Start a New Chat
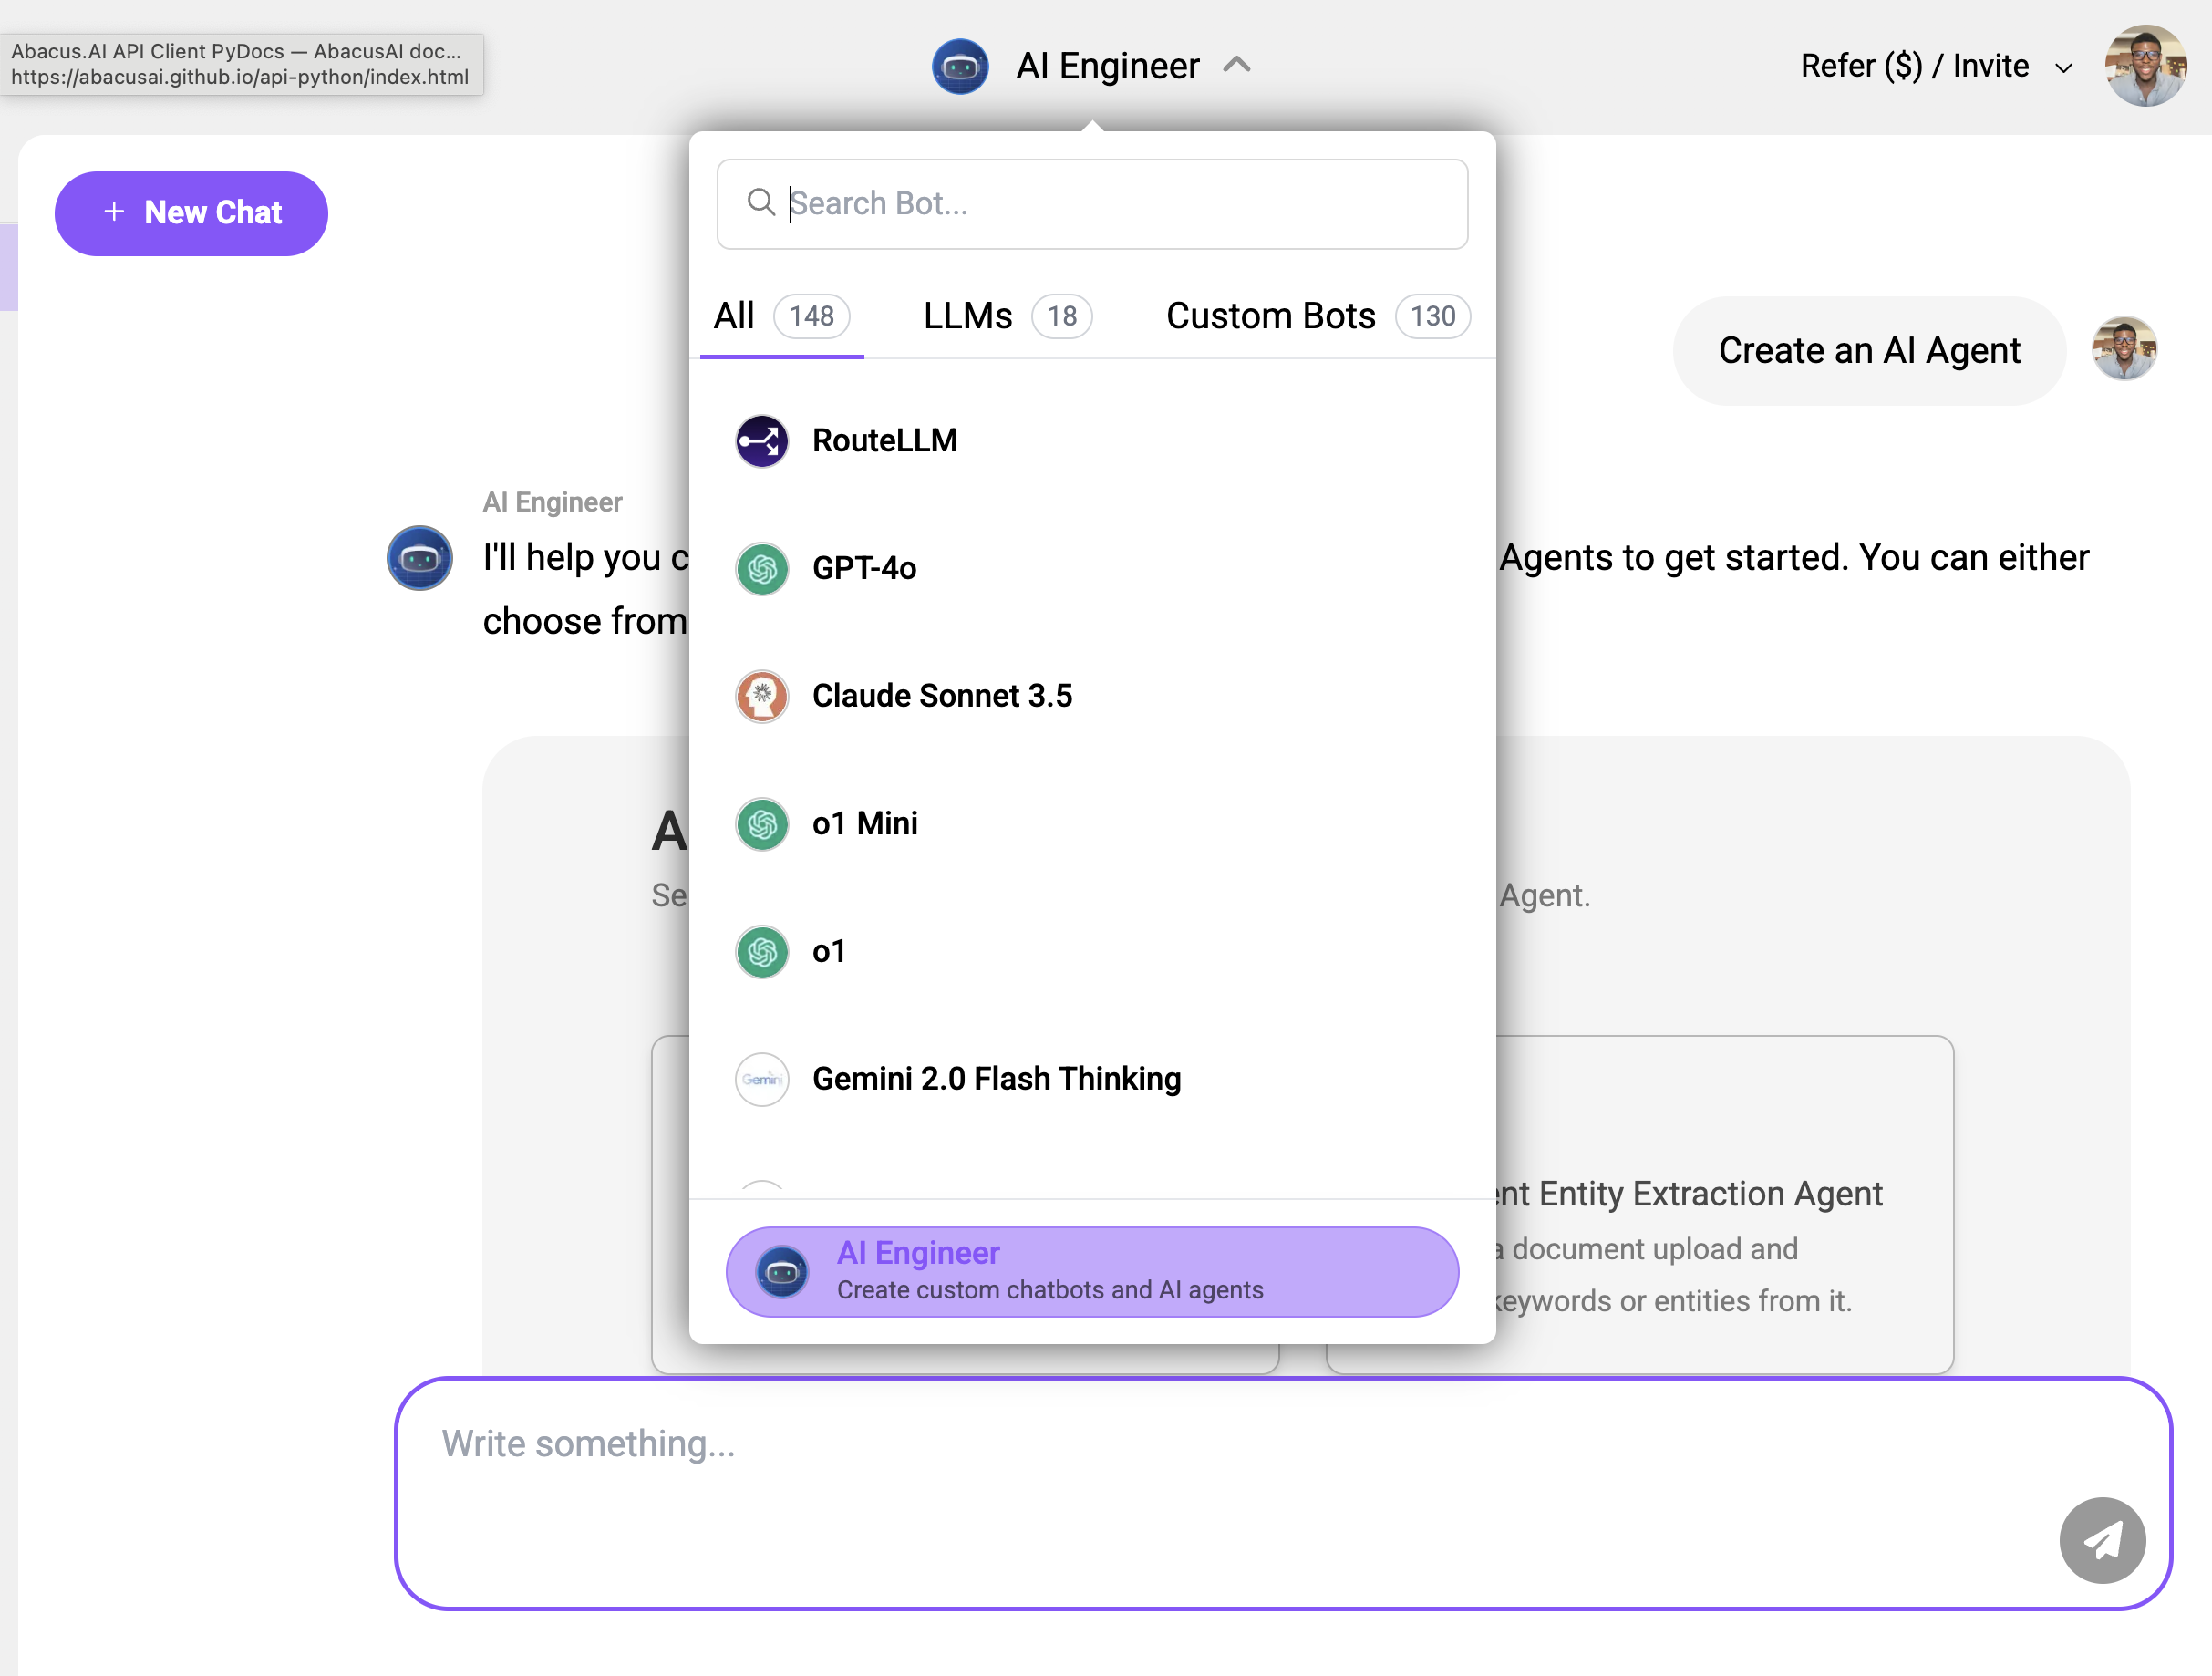The height and width of the screenshot is (1676, 2212). [x=191, y=213]
